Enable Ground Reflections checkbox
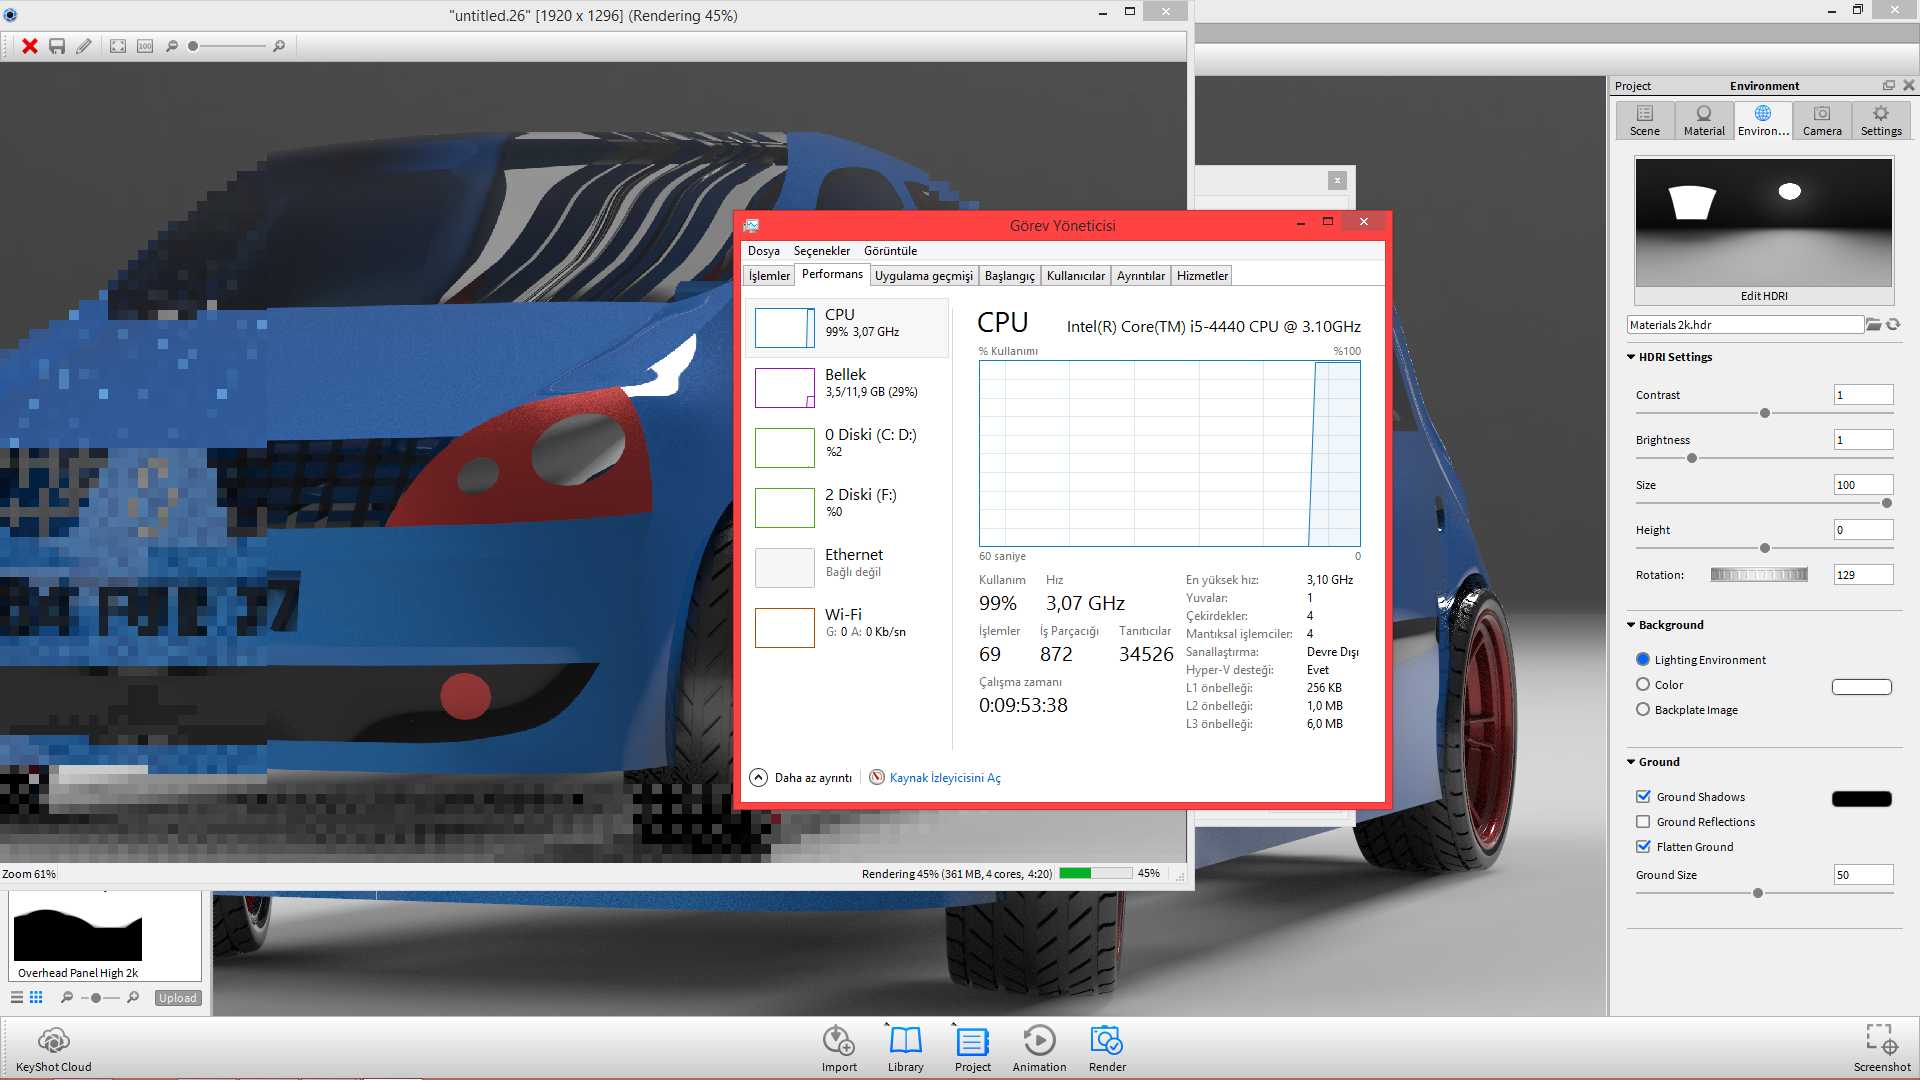 (1643, 822)
